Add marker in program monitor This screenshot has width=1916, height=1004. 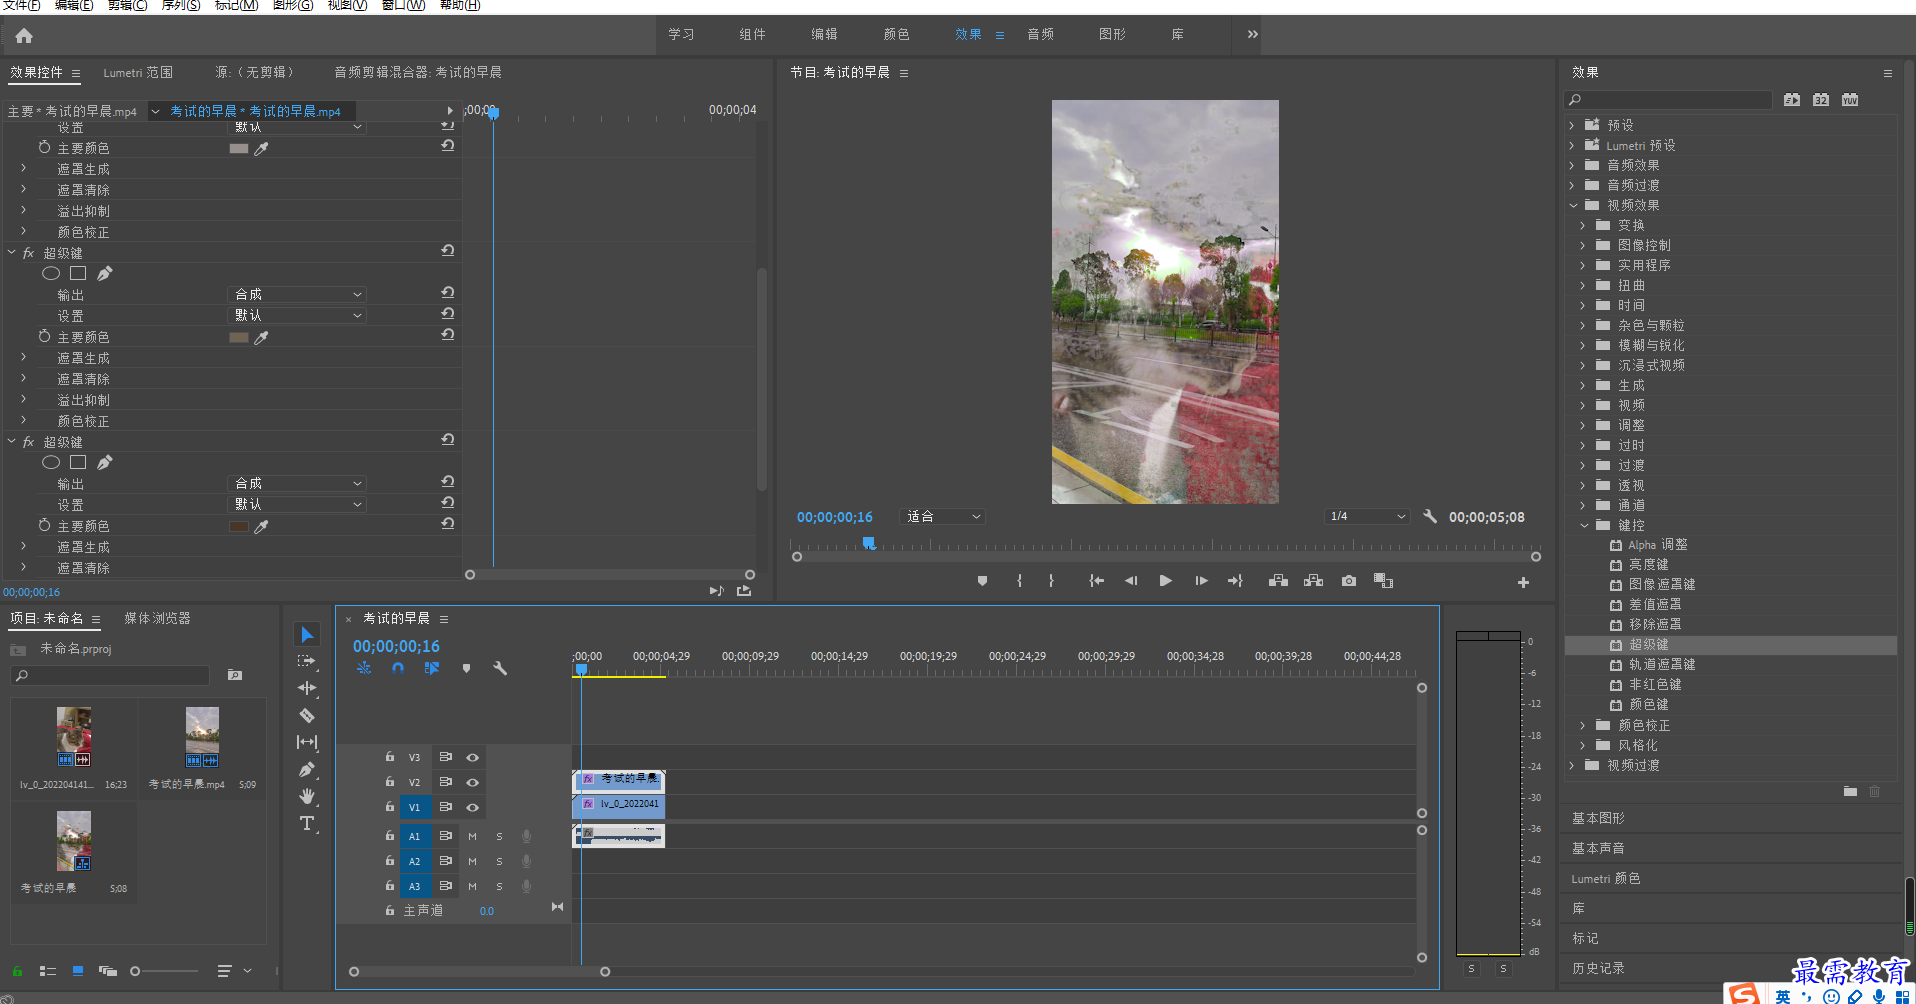(982, 581)
